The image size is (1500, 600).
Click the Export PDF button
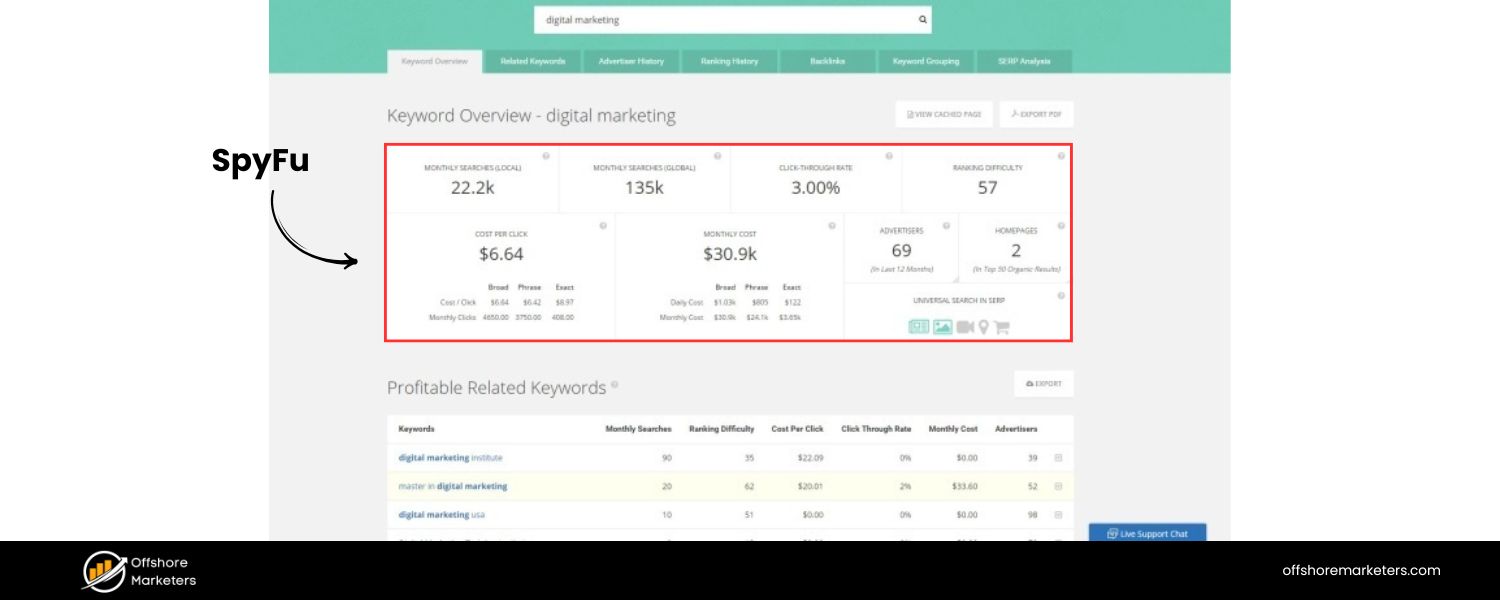coord(1036,115)
